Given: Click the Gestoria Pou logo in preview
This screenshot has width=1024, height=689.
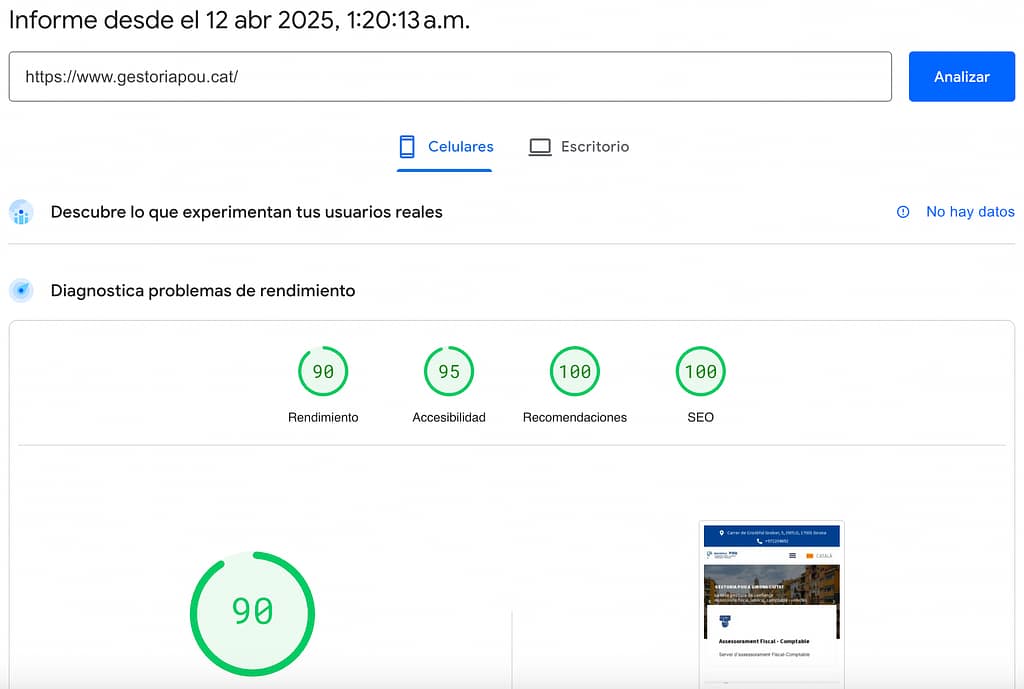Looking at the screenshot, I should tap(722, 555).
